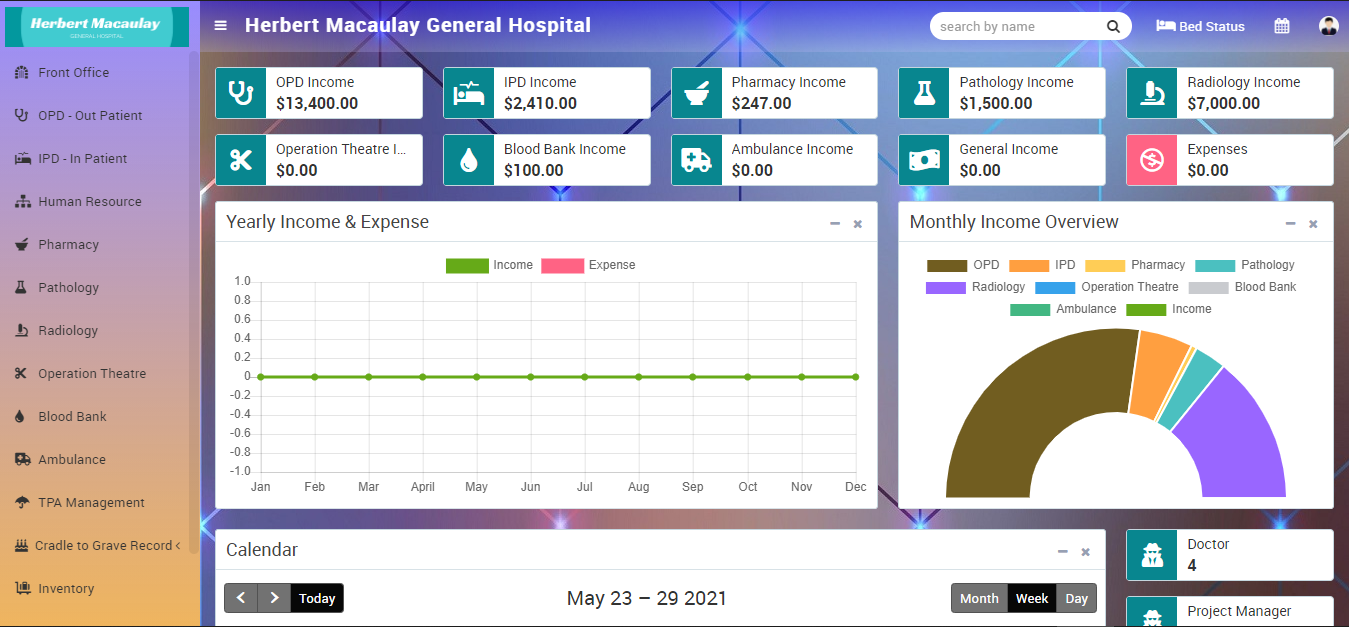Collapse the Monthly Income Overview panel
Screen dimensions: 1349x627
point(1290,224)
